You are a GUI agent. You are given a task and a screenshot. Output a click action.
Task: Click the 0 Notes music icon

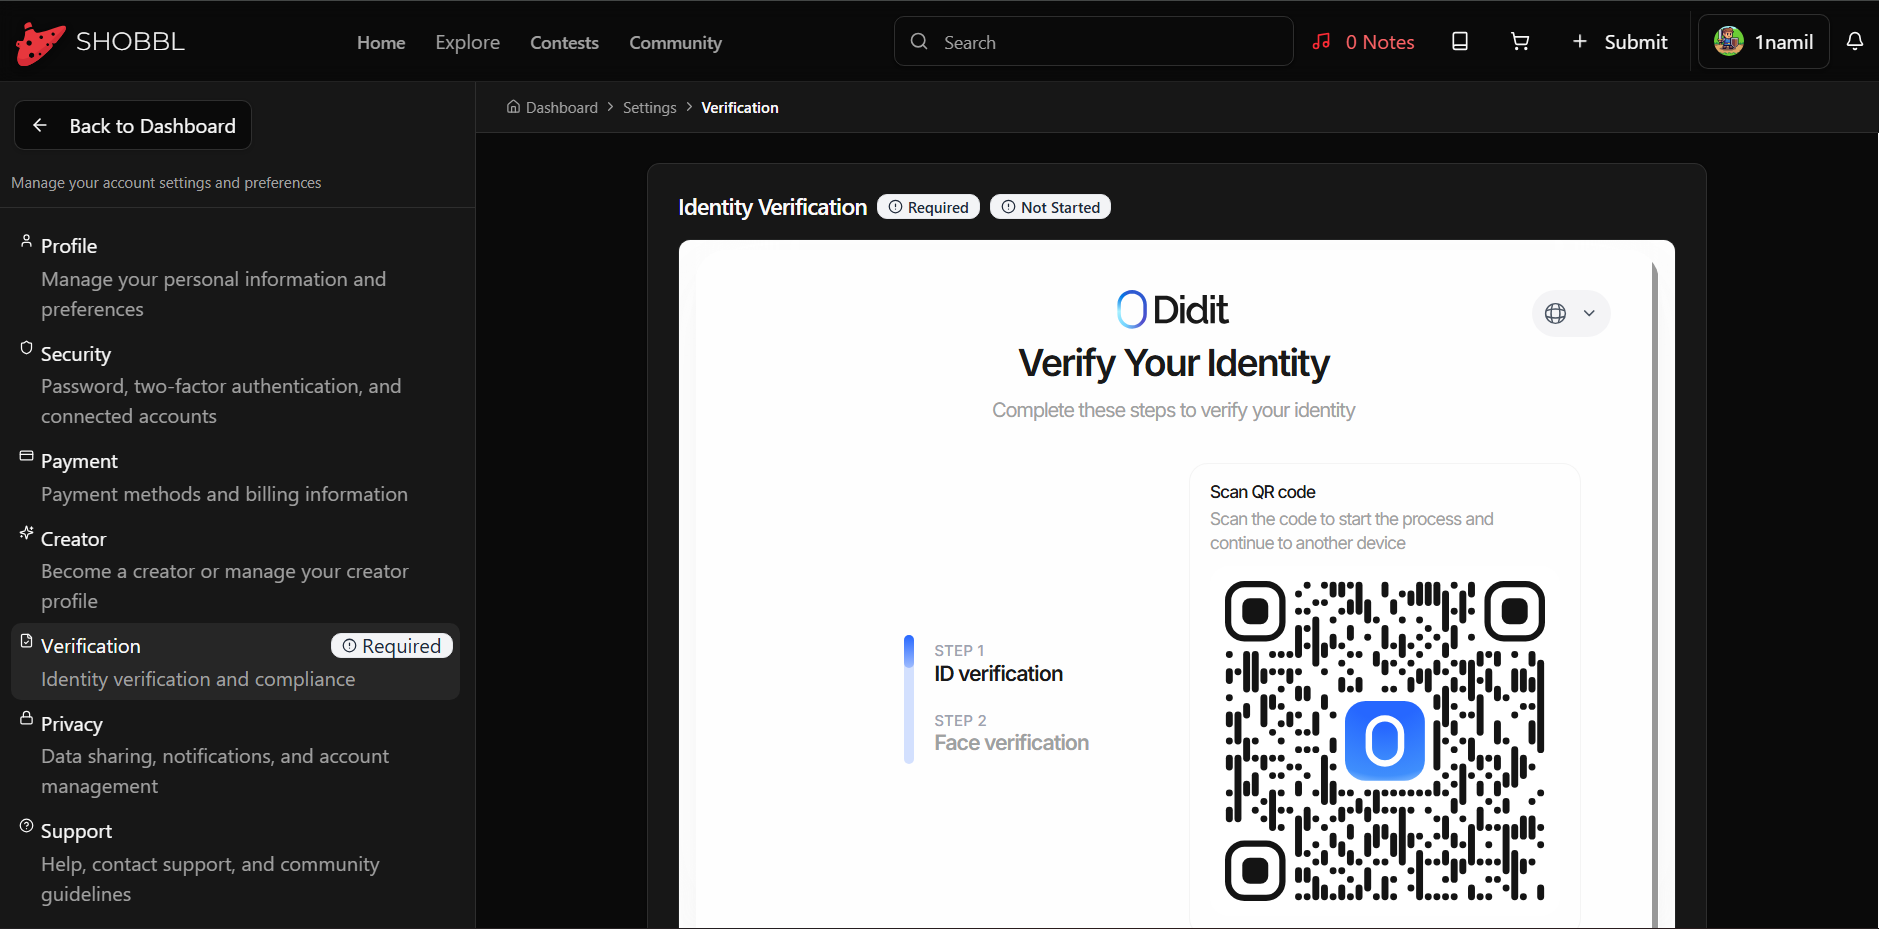(1322, 41)
